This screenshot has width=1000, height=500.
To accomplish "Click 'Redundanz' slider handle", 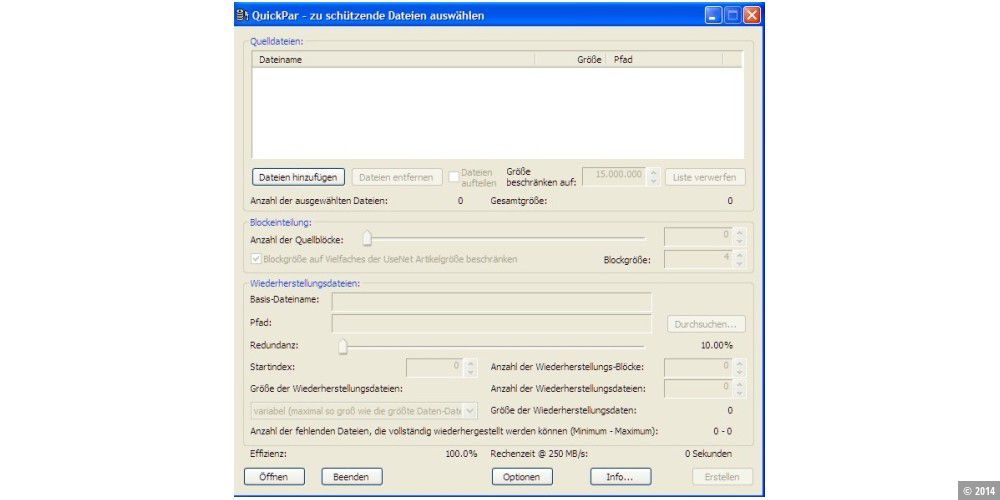I will coord(343,346).
